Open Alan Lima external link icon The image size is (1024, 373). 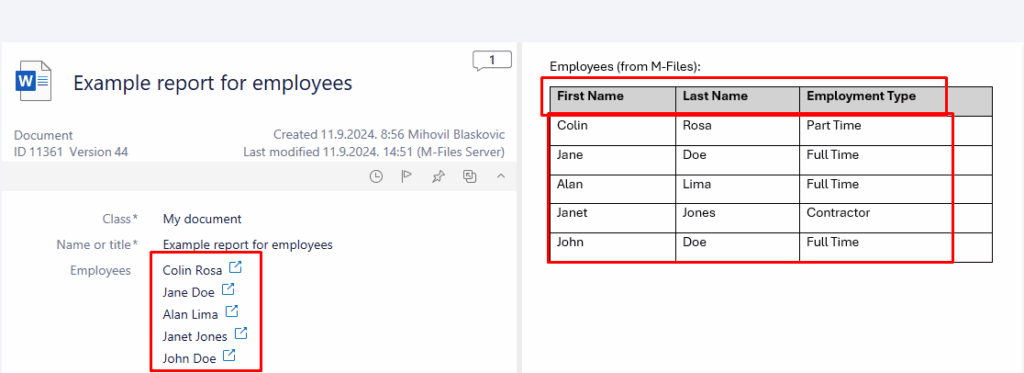(x=232, y=311)
